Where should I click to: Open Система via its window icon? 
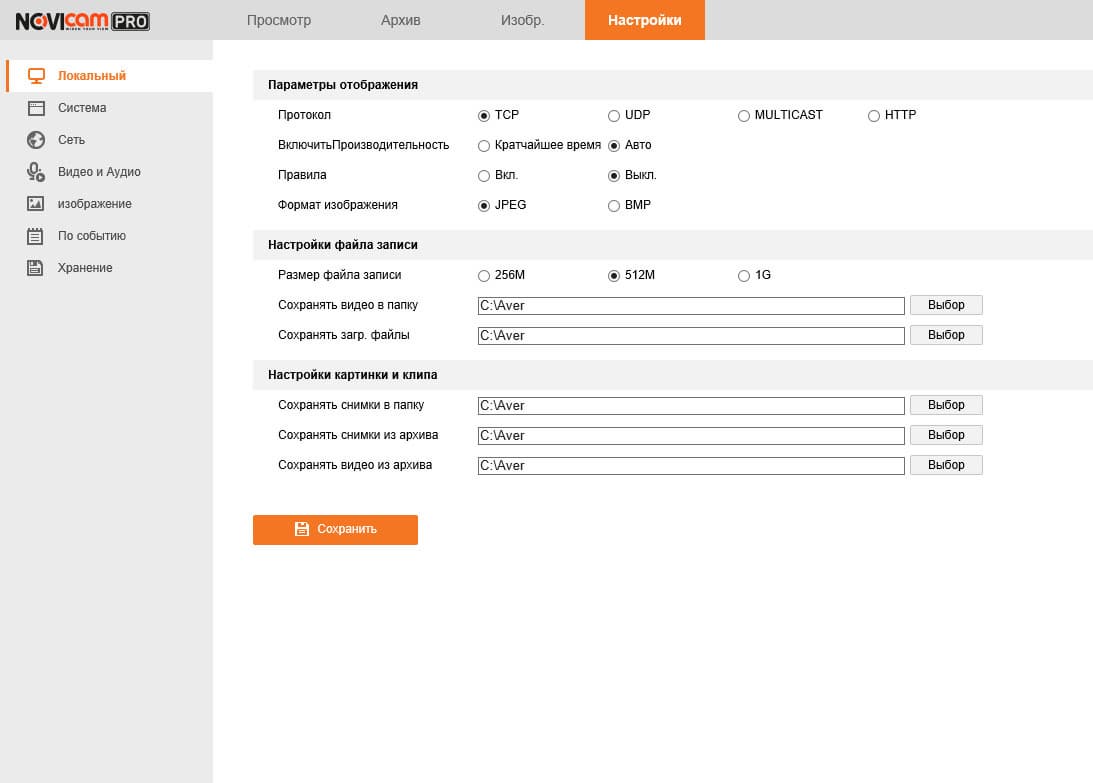36,108
